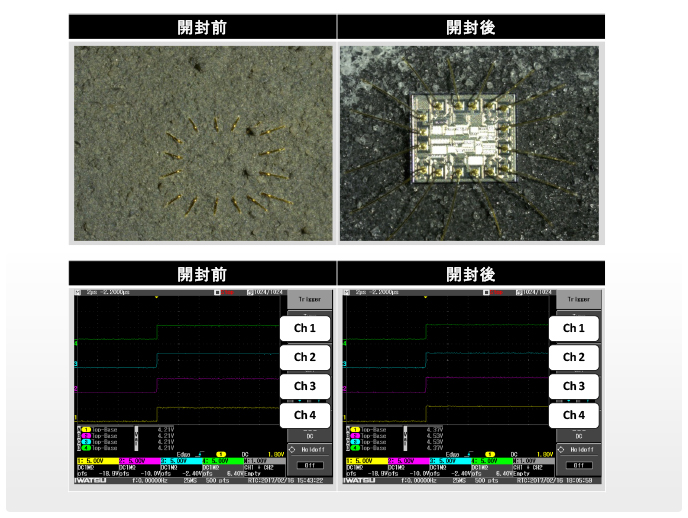Select cyan '3: 5.00V' scale box, right scope

pyautogui.click(x=450, y=461)
